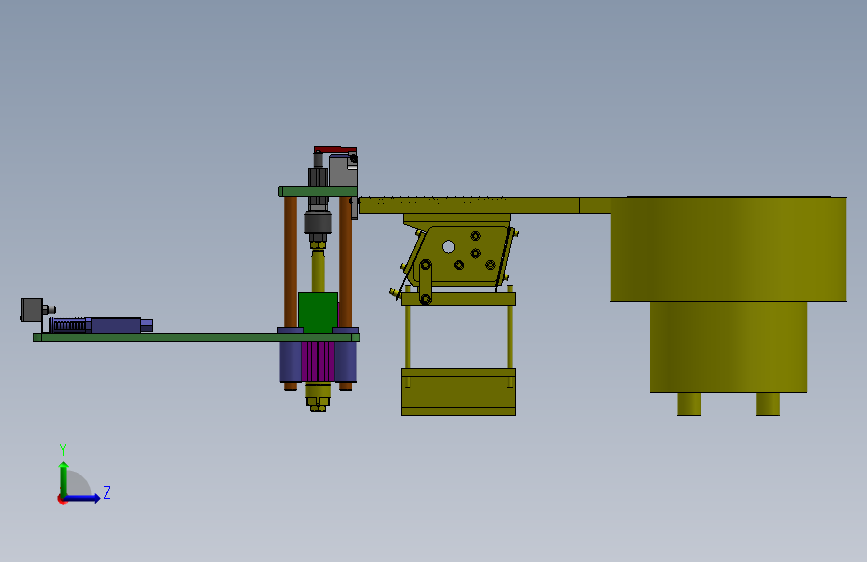Select the left foot under bowl base

pyautogui.click(x=689, y=404)
